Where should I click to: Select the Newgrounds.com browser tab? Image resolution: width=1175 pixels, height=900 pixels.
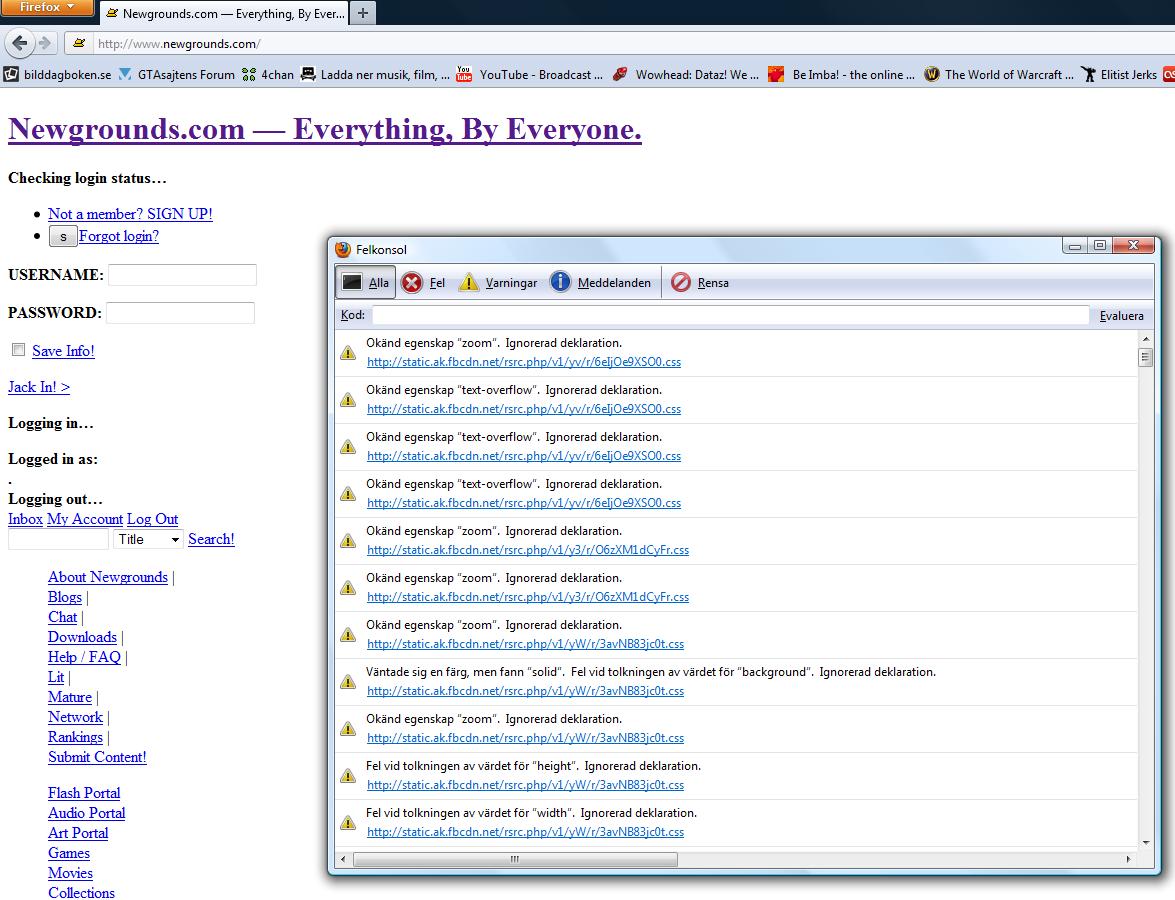[x=224, y=13]
